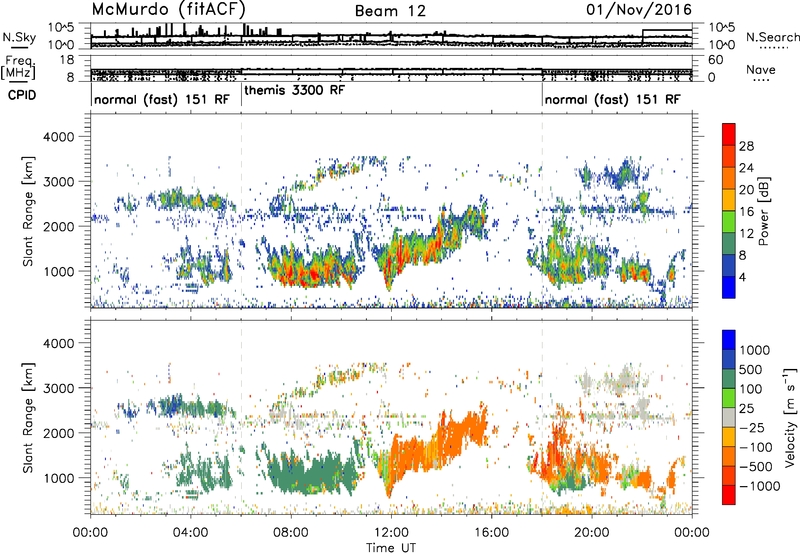This screenshot has height=554, width=800.
Task: Click the '500' tick on the Velocity scale
Action: click(751, 369)
